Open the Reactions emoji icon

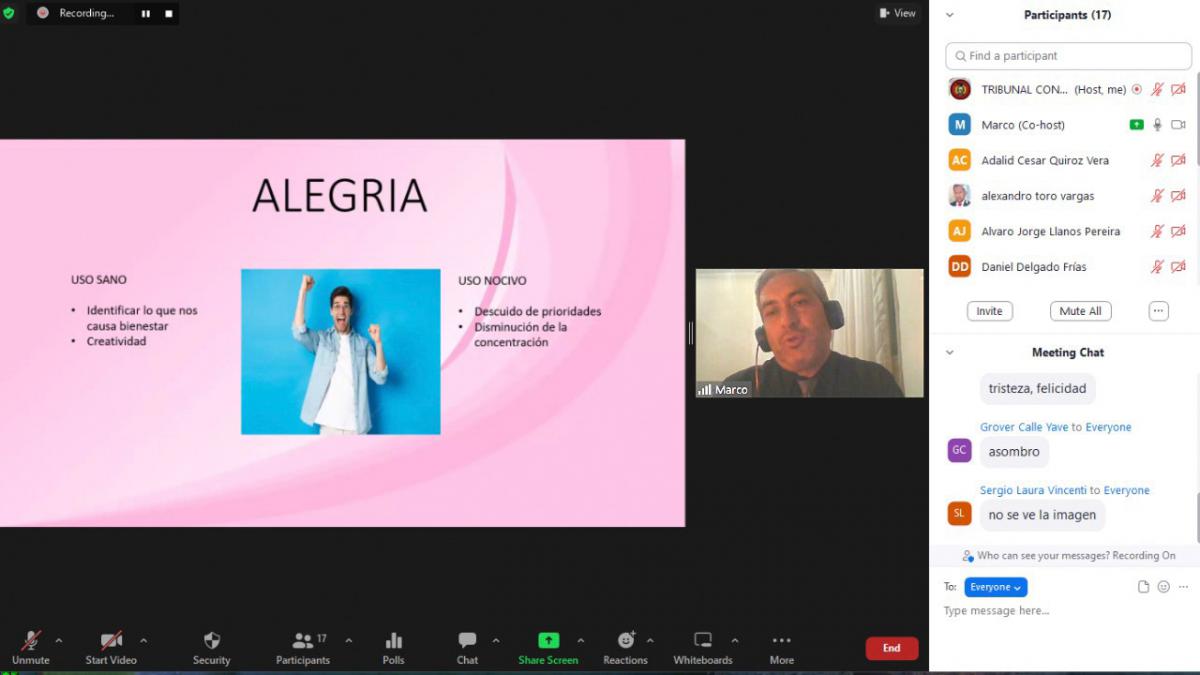coord(626,641)
